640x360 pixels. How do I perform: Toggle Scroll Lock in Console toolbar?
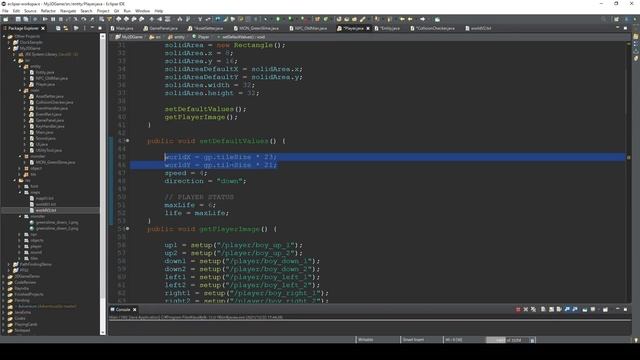click(551, 309)
